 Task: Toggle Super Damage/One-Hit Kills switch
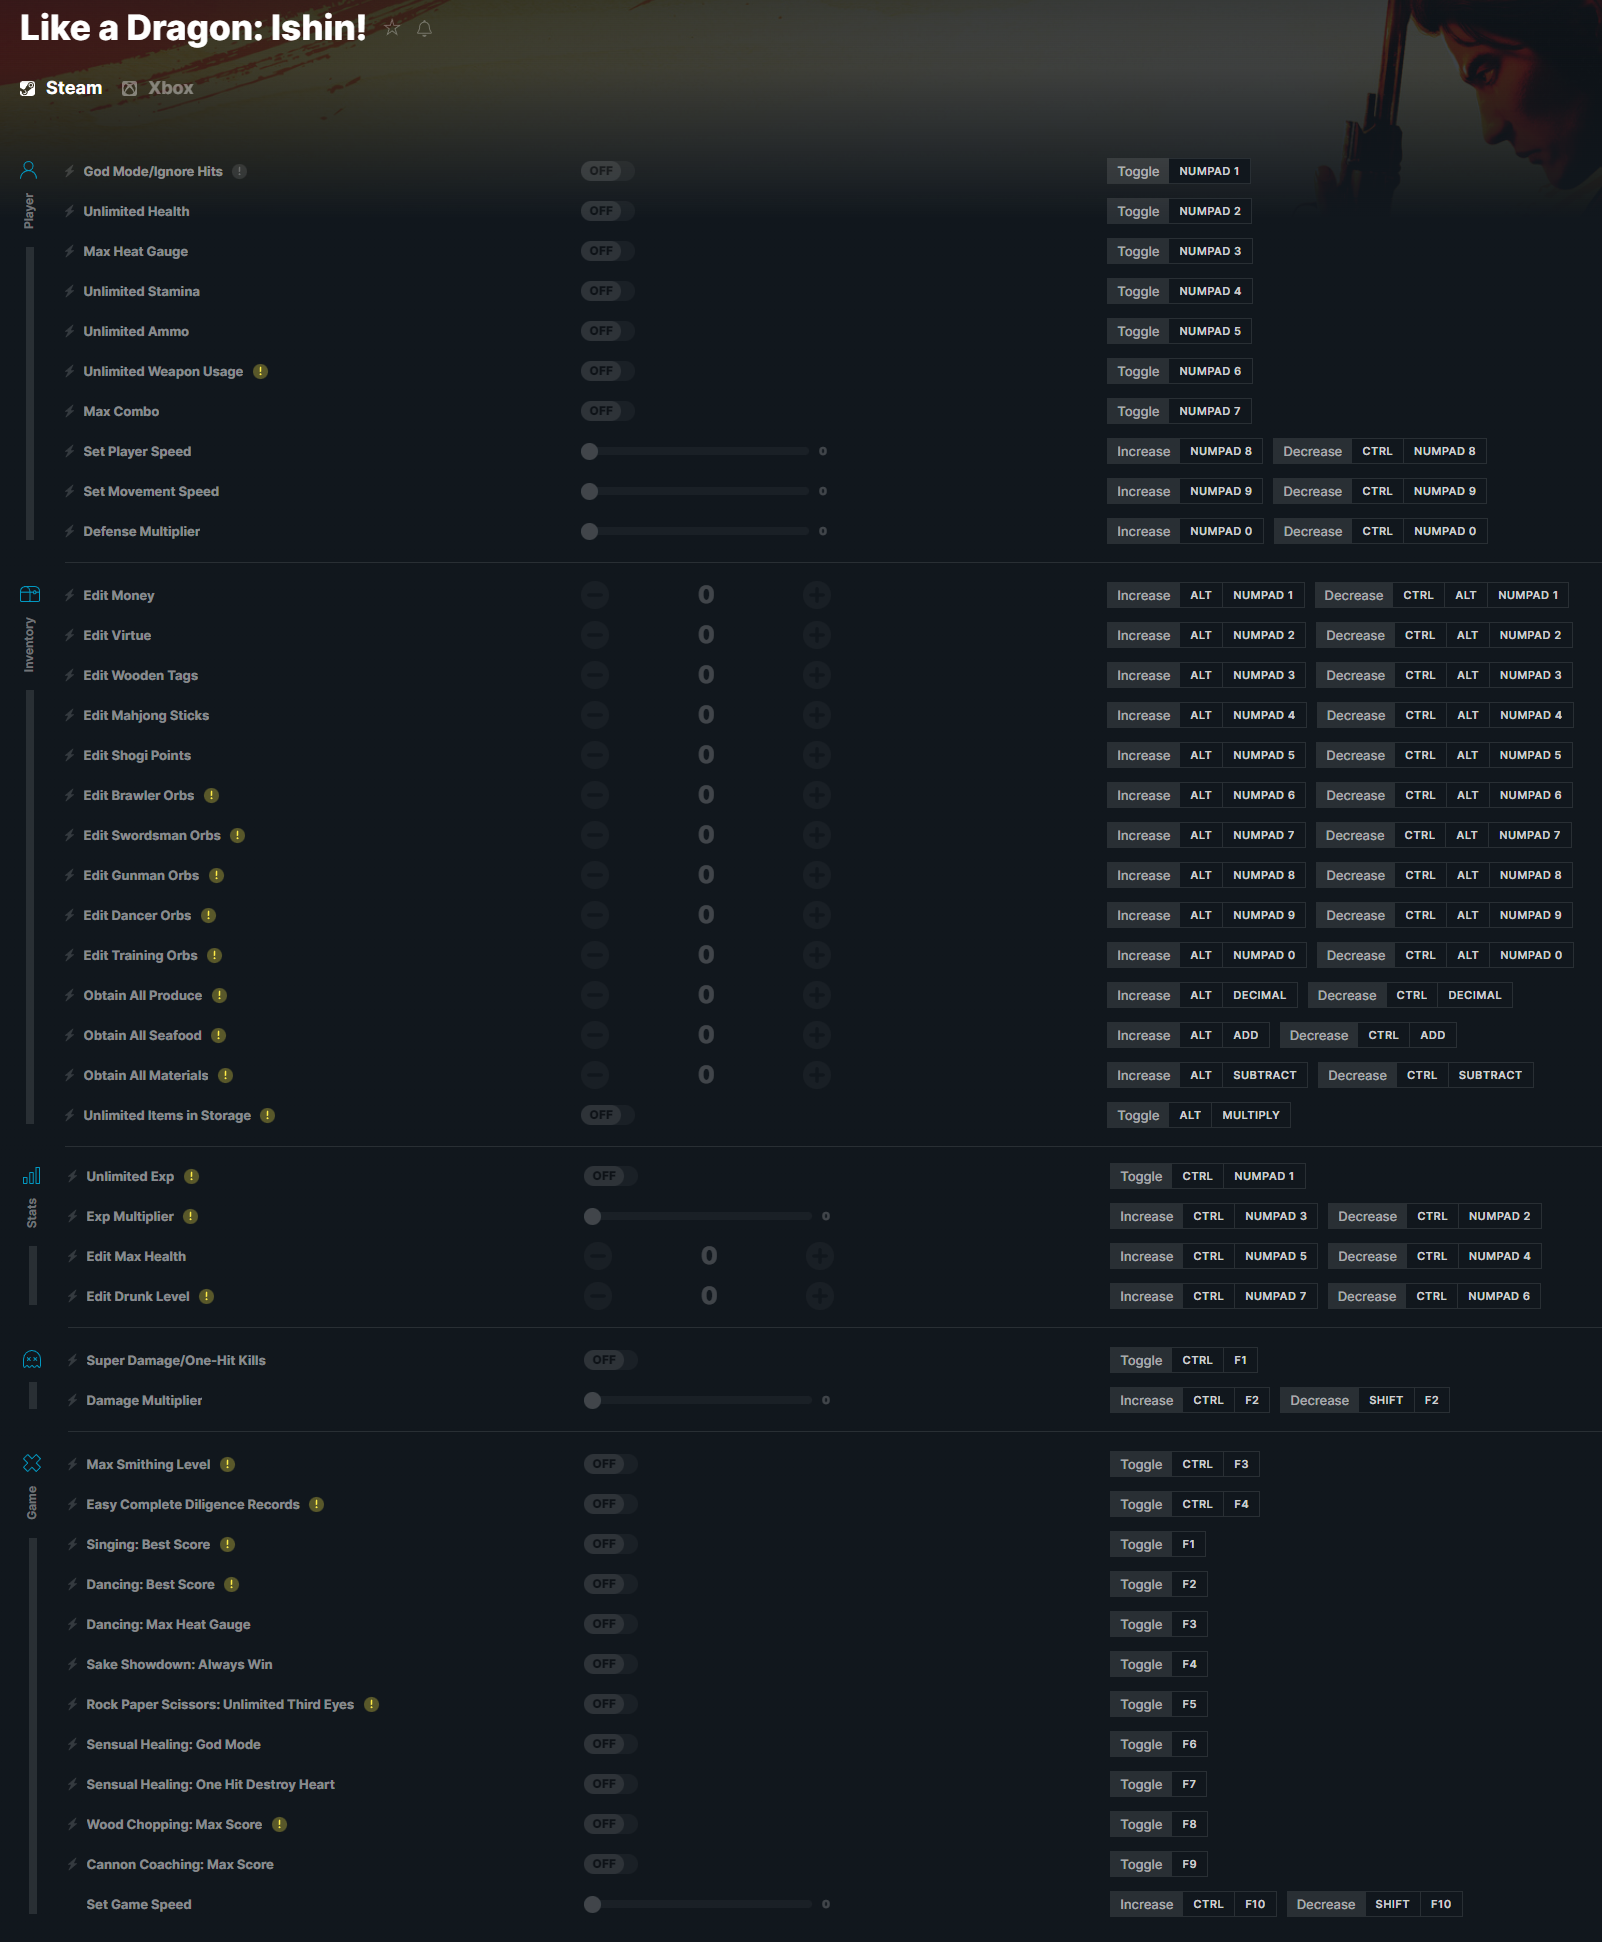tap(611, 1360)
